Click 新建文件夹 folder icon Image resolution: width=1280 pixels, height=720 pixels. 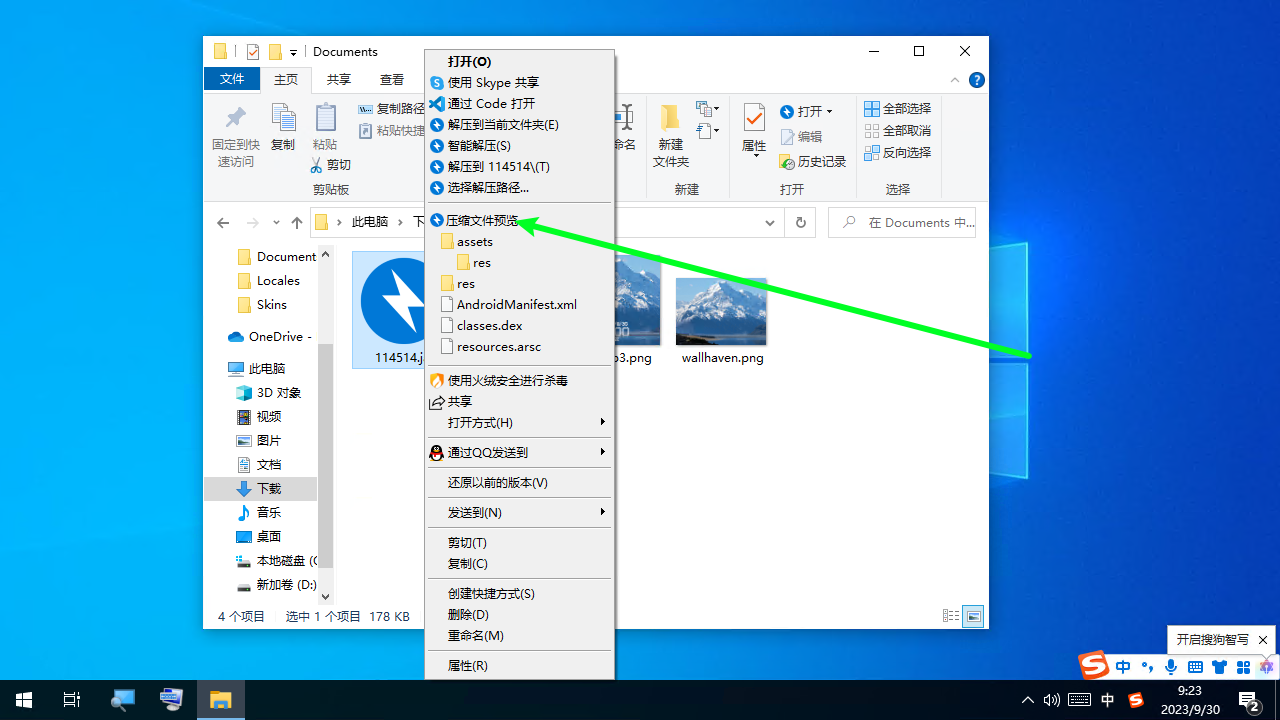pyautogui.click(x=670, y=135)
